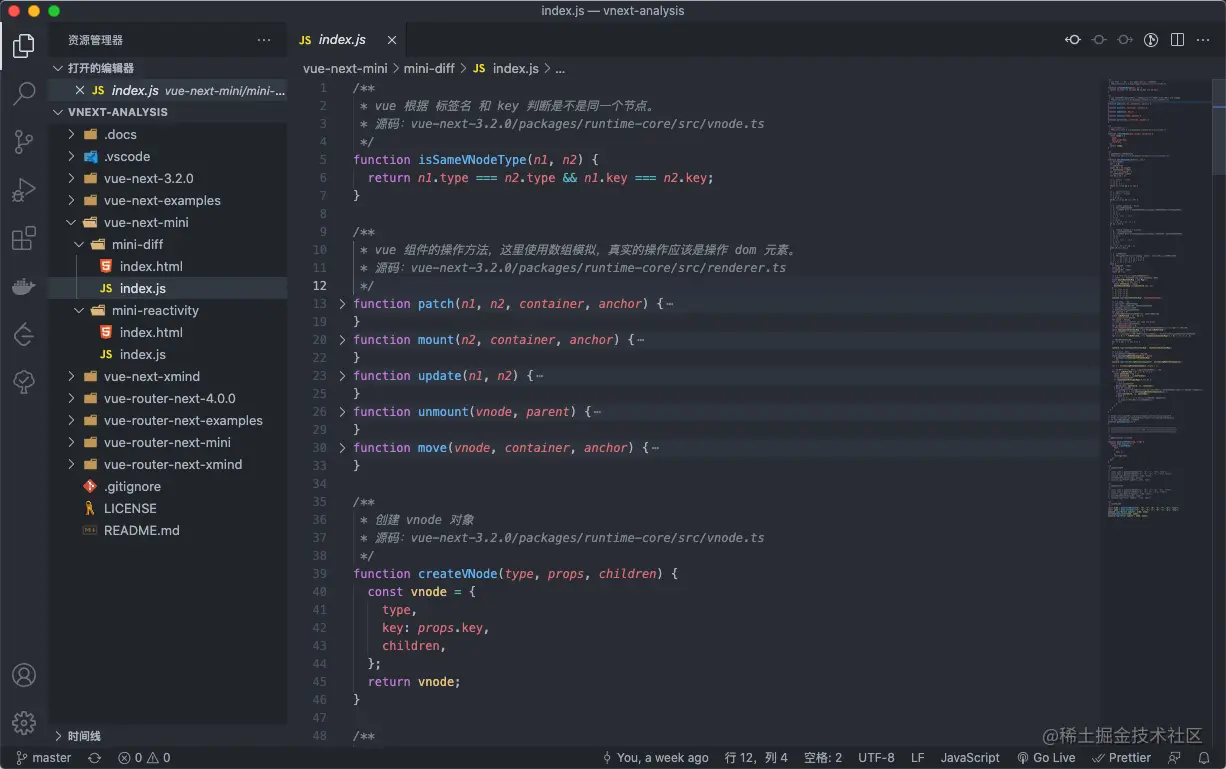This screenshot has height=769, width=1226.
Task: Expand the vue-router-next-4.0.0 folder
Action: pyautogui.click(x=168, y=398)
